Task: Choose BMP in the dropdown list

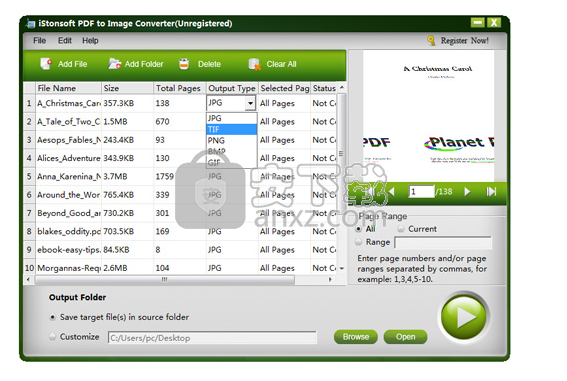Action: [231, 151]
